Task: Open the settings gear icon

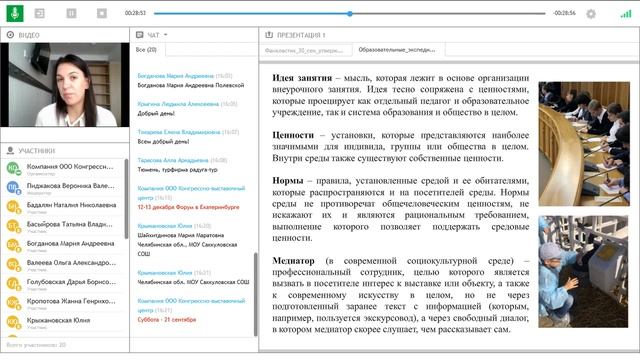Action: coord(591,14)
